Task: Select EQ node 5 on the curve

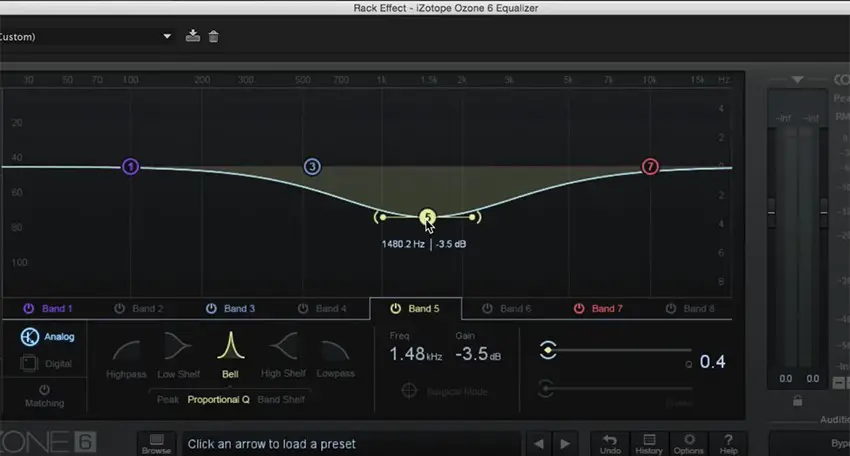Action: click(x=427, y=217)
